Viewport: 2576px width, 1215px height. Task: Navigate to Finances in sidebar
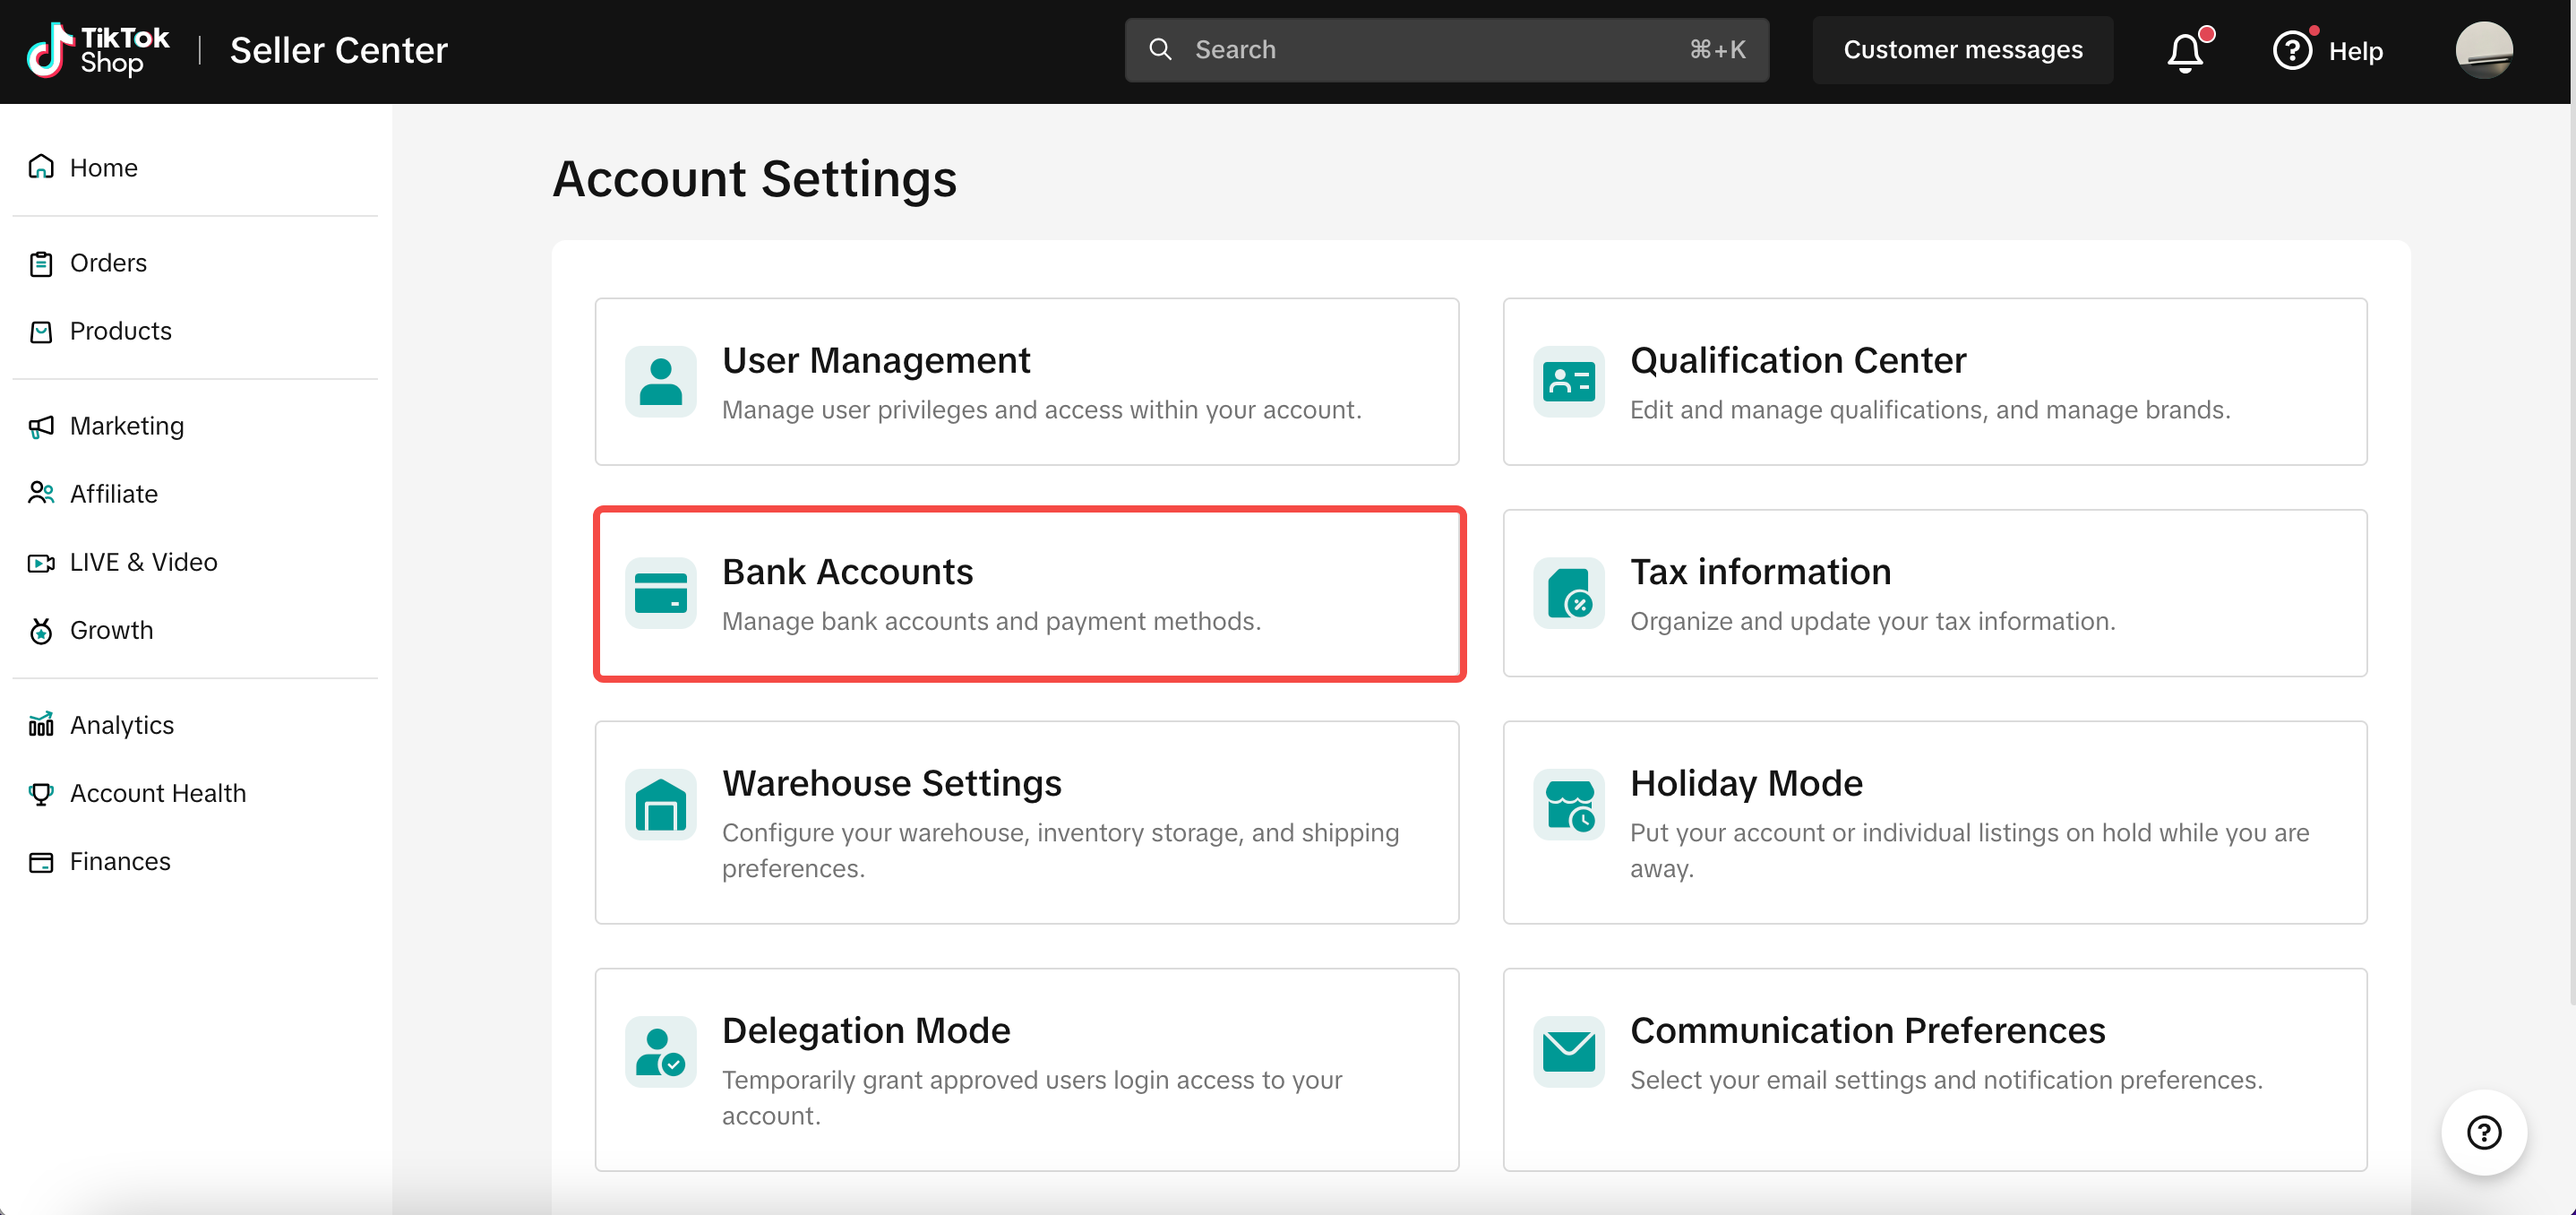120,861
